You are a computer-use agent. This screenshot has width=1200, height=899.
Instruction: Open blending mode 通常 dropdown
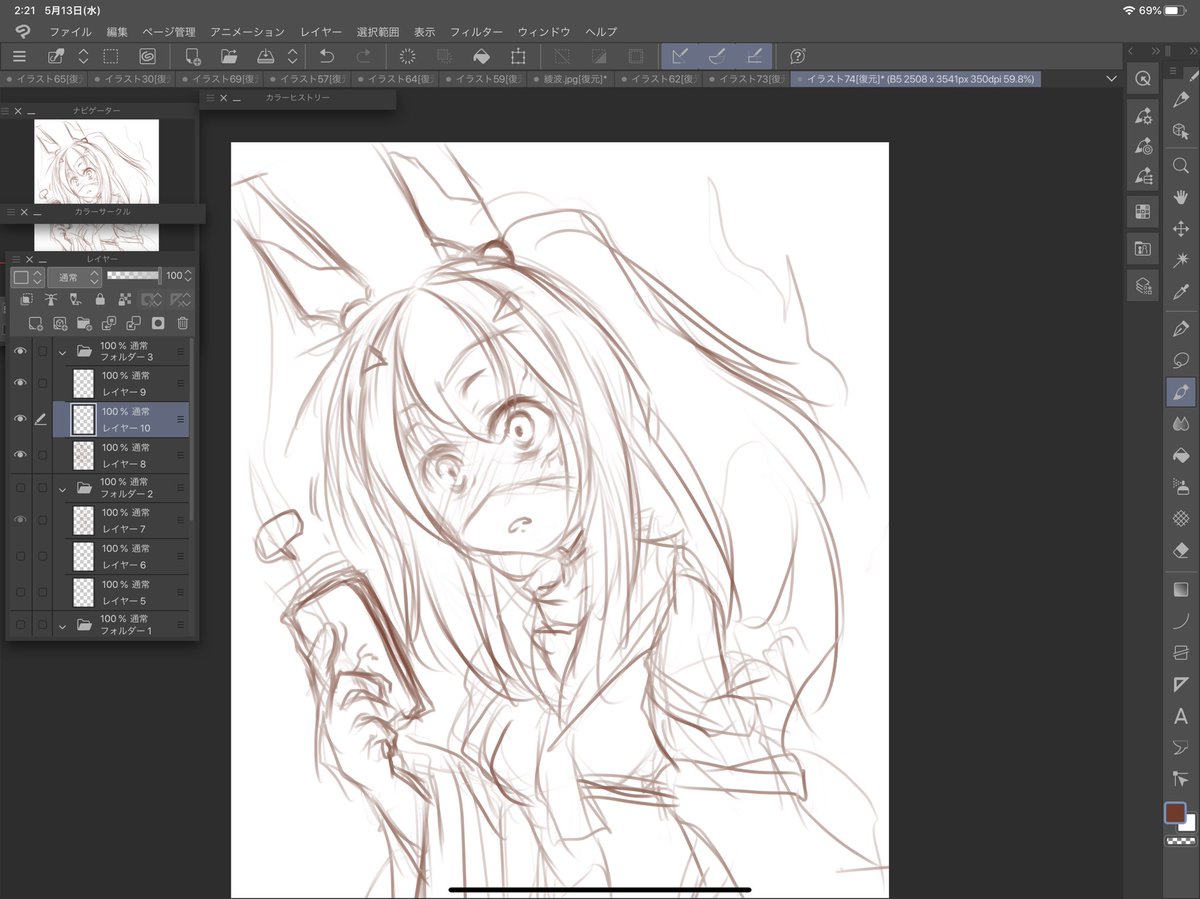click(x=73, y=276)
